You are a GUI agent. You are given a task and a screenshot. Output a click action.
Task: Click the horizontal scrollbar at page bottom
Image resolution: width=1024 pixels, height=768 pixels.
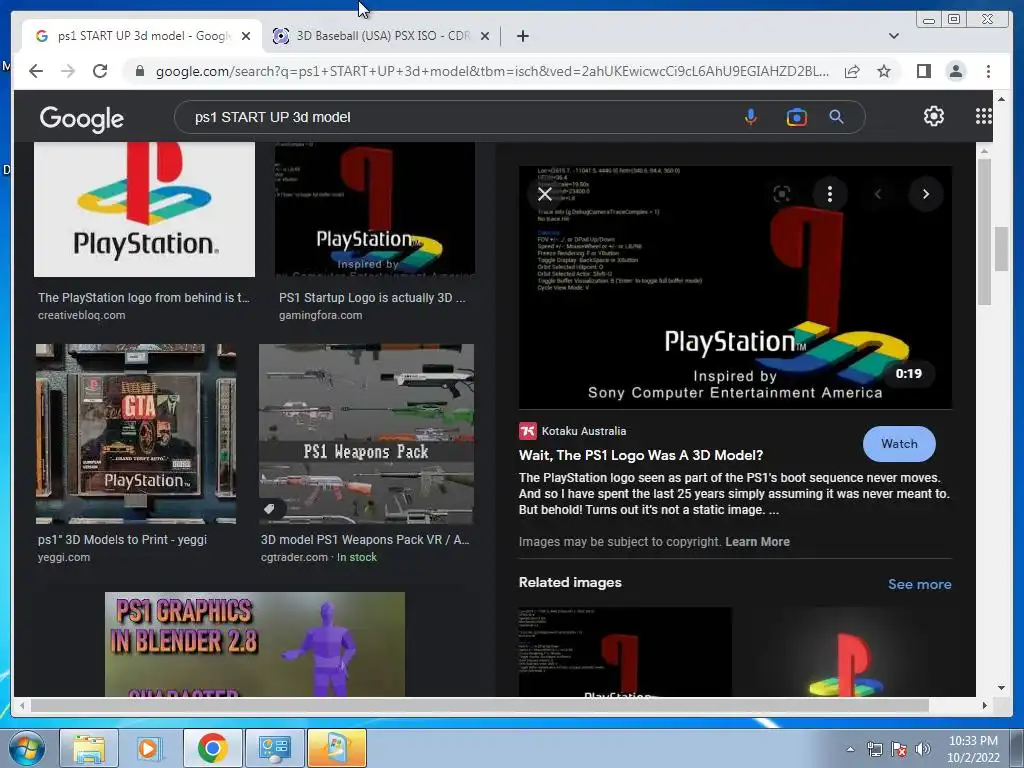pyautogui.click(x=480, y=705)
